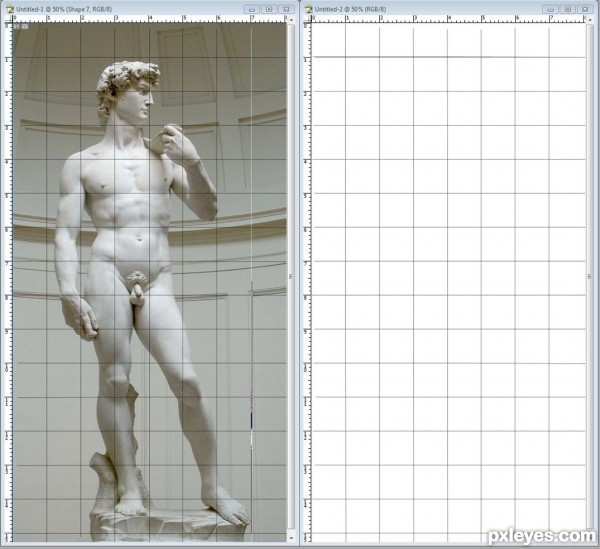Click the Untitled-1 @ 50% (Shape 7, RGB/8) title
The width and height of the screenshot is (600, 549).
tap(64, 9)
